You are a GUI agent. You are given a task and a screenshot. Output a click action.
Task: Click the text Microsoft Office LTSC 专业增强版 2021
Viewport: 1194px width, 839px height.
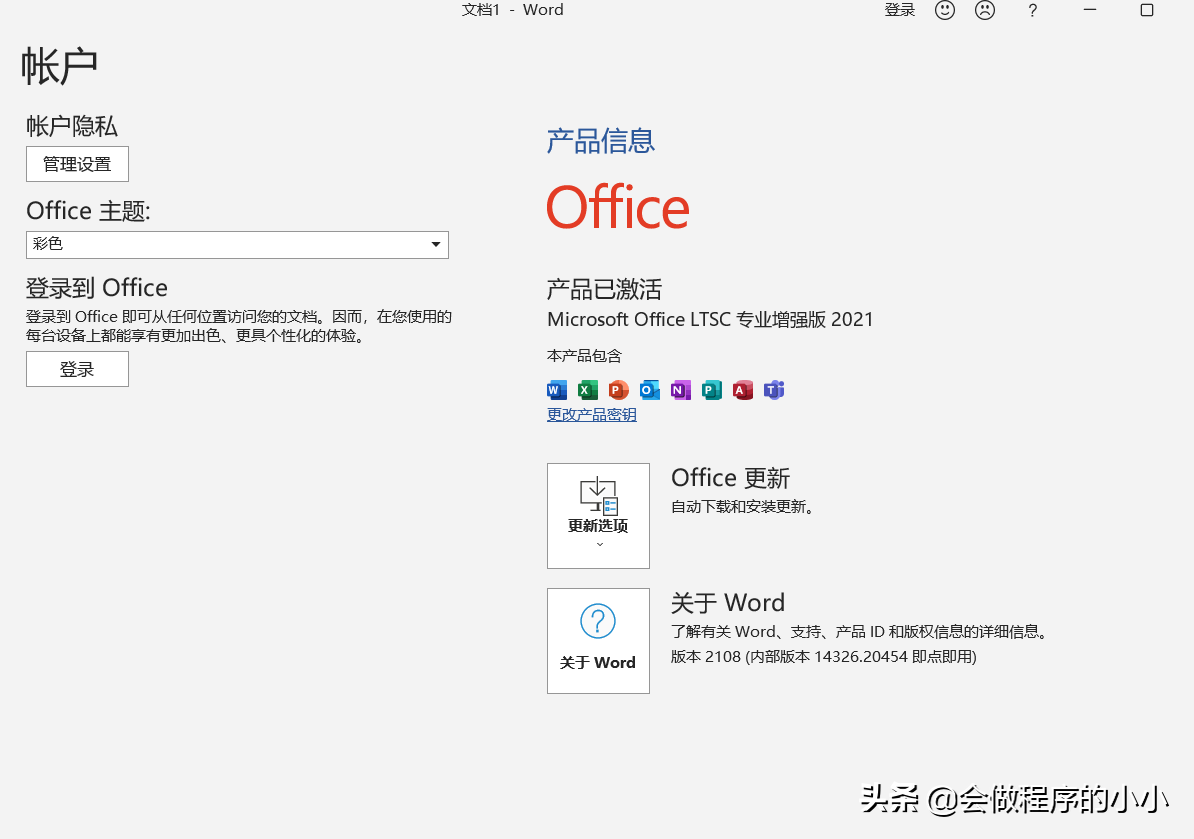(x=710, y=319)
